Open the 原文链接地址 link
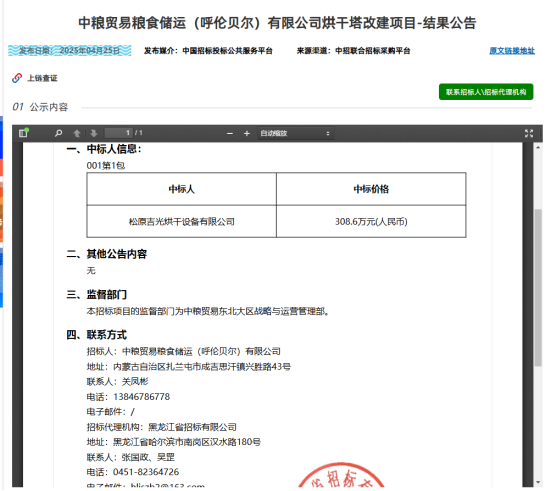 click(x=512, y=51)
